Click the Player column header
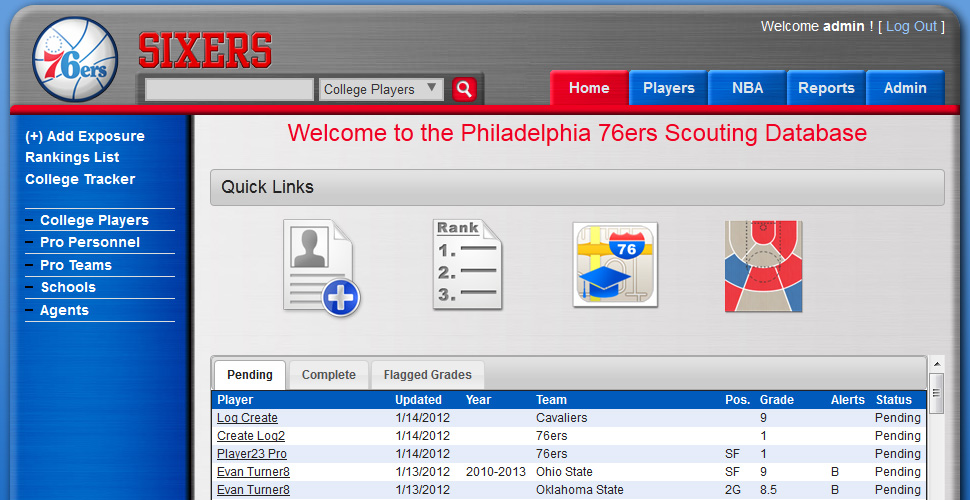 235,400
